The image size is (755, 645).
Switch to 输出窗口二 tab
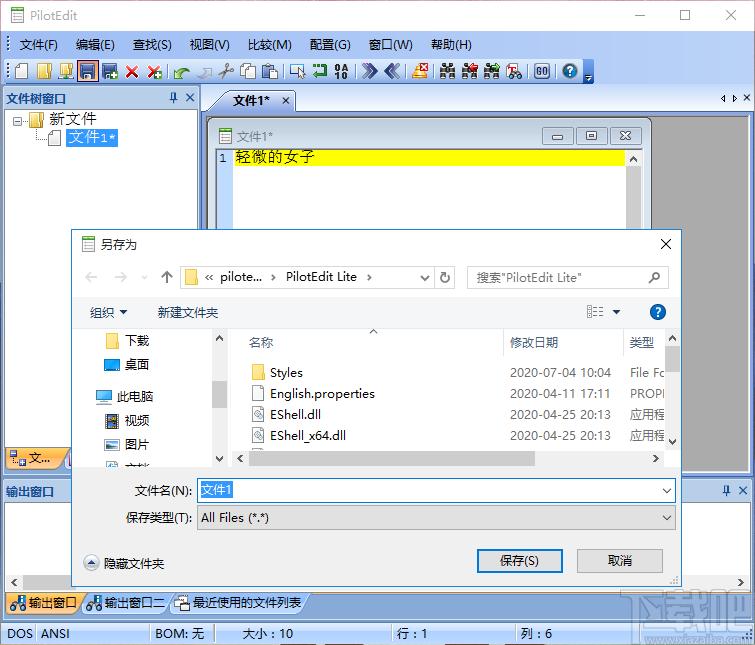coord(126,603)
